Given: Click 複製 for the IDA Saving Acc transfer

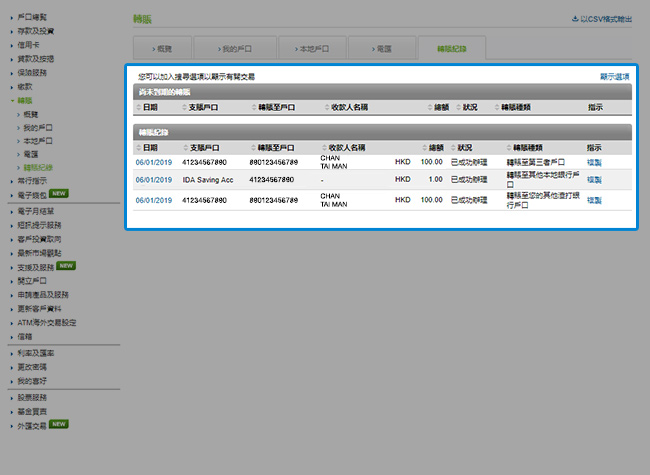Looking at the screenshot, I should 594,179.
